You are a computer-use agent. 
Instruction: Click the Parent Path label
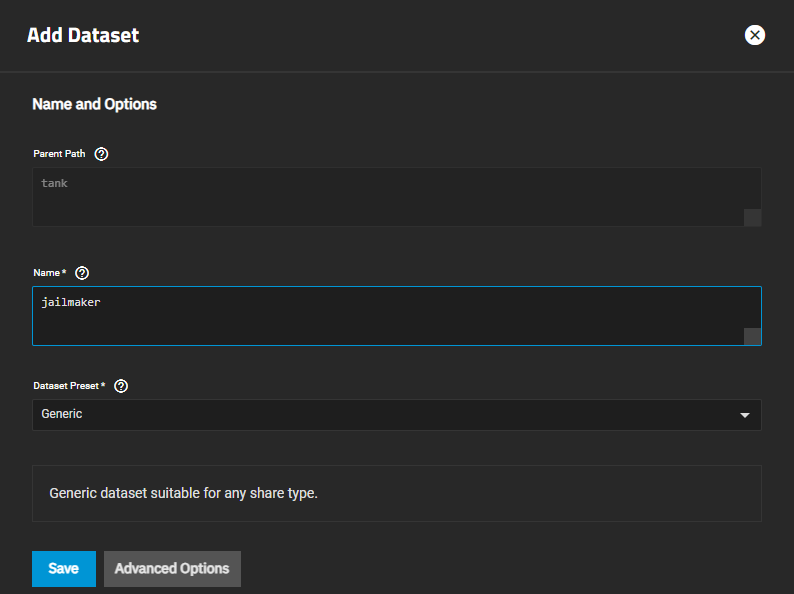coord(59,154)
